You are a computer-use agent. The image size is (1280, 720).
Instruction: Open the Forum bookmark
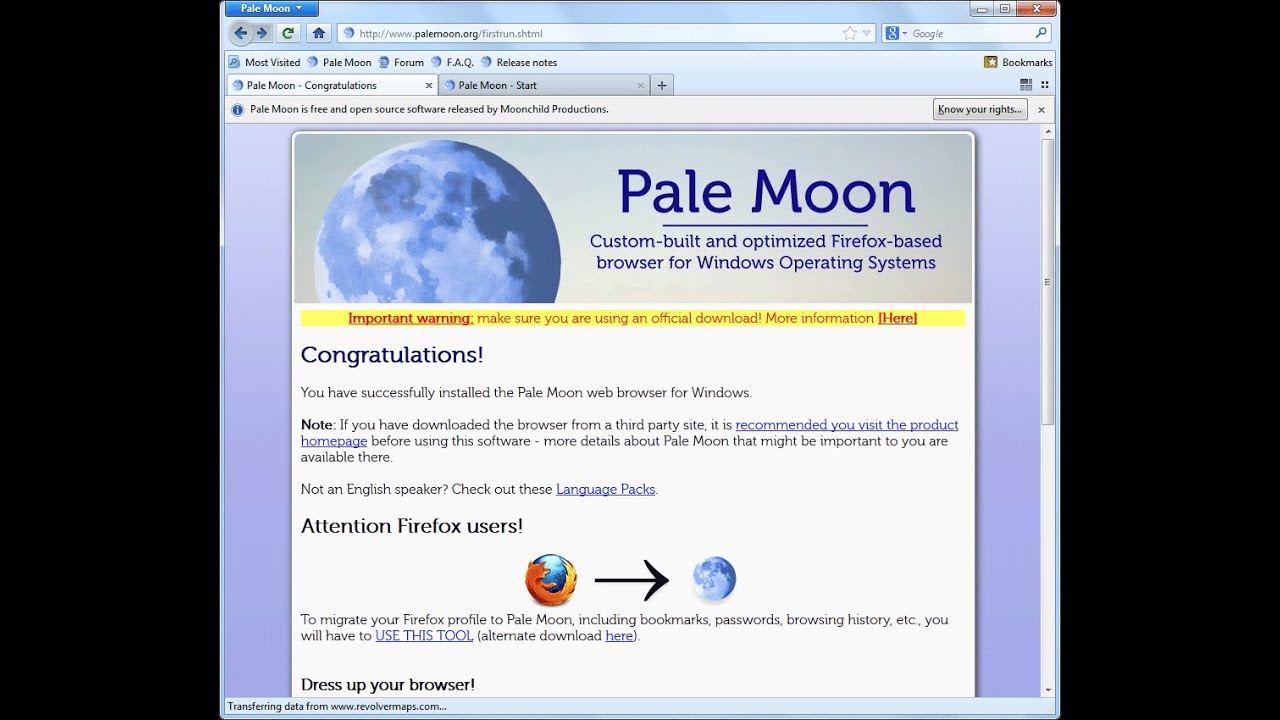tap(400, 62)
